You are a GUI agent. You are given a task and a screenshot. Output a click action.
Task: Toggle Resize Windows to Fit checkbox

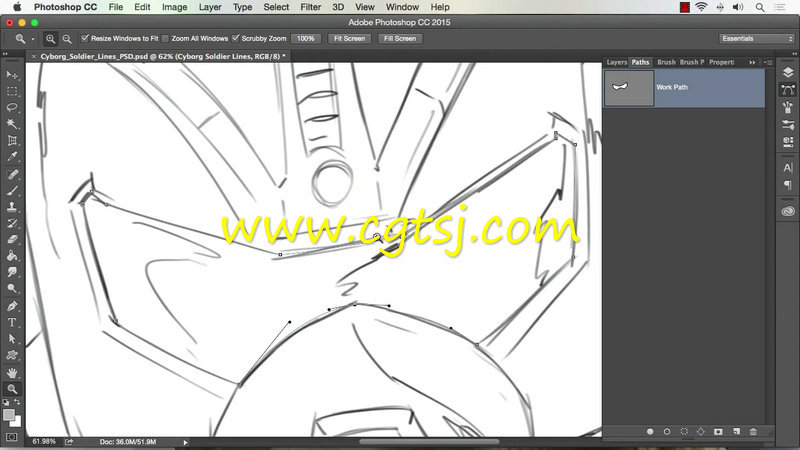[x=85, y=38]
